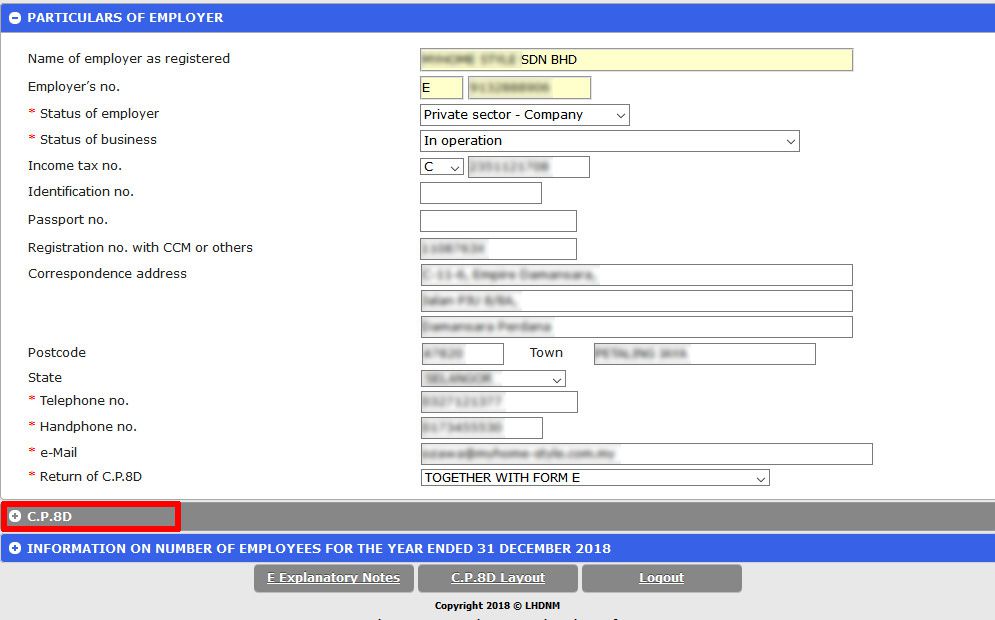Collapse the Particulars of Employer section icon
Image resolution: width=995 pixels, height=620 pixels.
point(15,18)
